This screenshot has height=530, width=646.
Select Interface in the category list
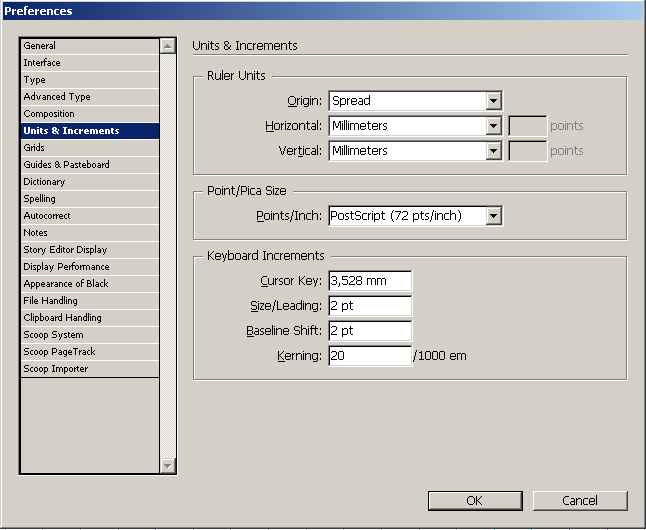pos(90,63)
